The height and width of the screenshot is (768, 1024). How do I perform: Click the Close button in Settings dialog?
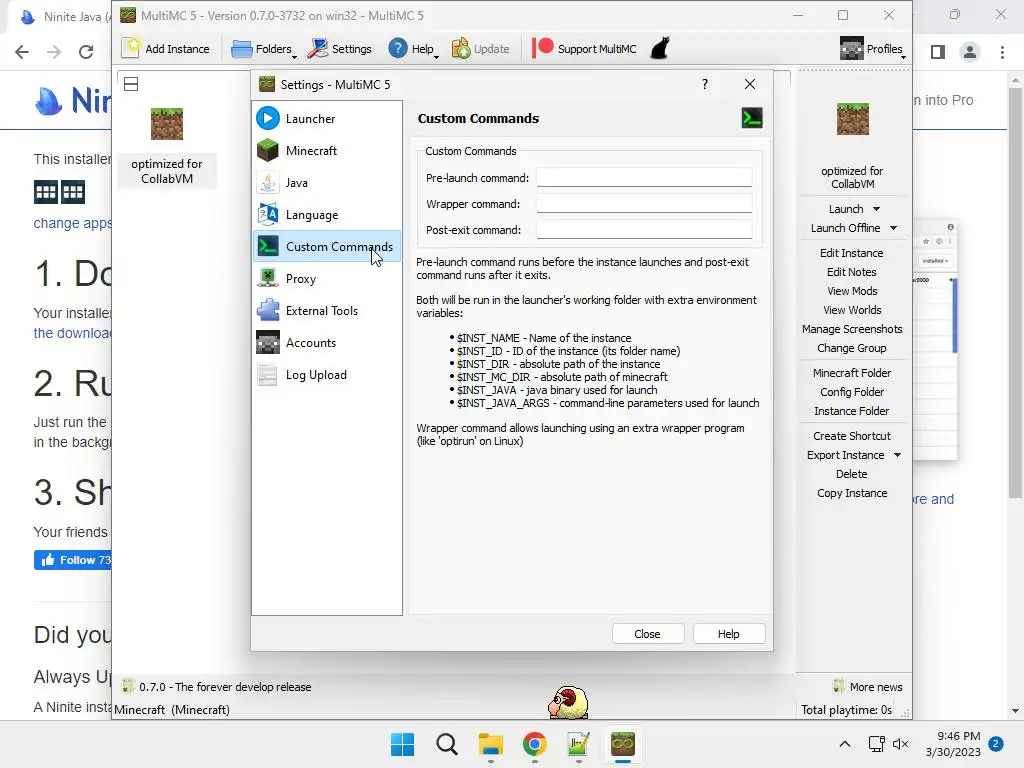(647, 634)
